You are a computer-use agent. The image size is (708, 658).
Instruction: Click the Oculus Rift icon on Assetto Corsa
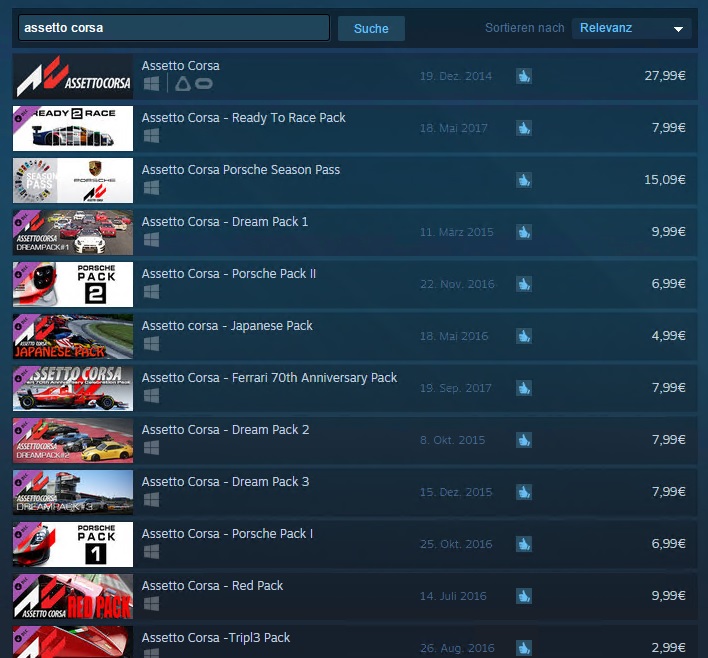pyautogui.click(x=204, y=84)
